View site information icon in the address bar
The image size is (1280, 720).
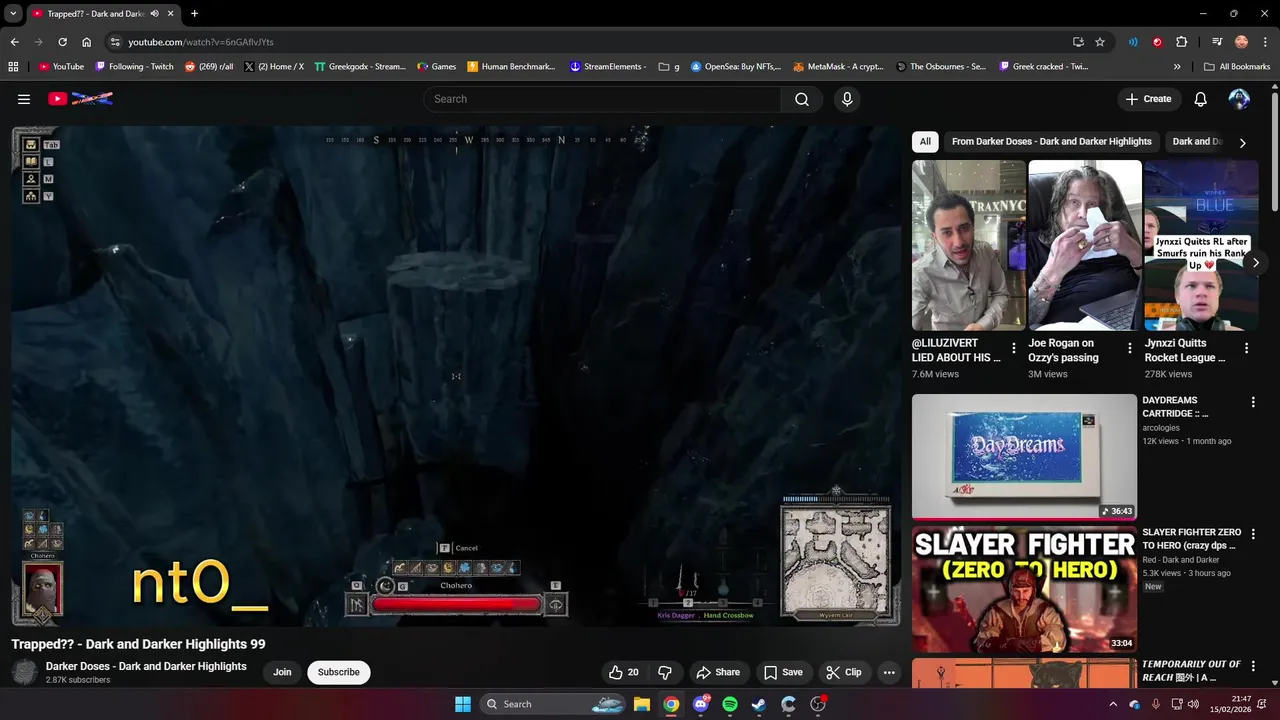[115, 42]
